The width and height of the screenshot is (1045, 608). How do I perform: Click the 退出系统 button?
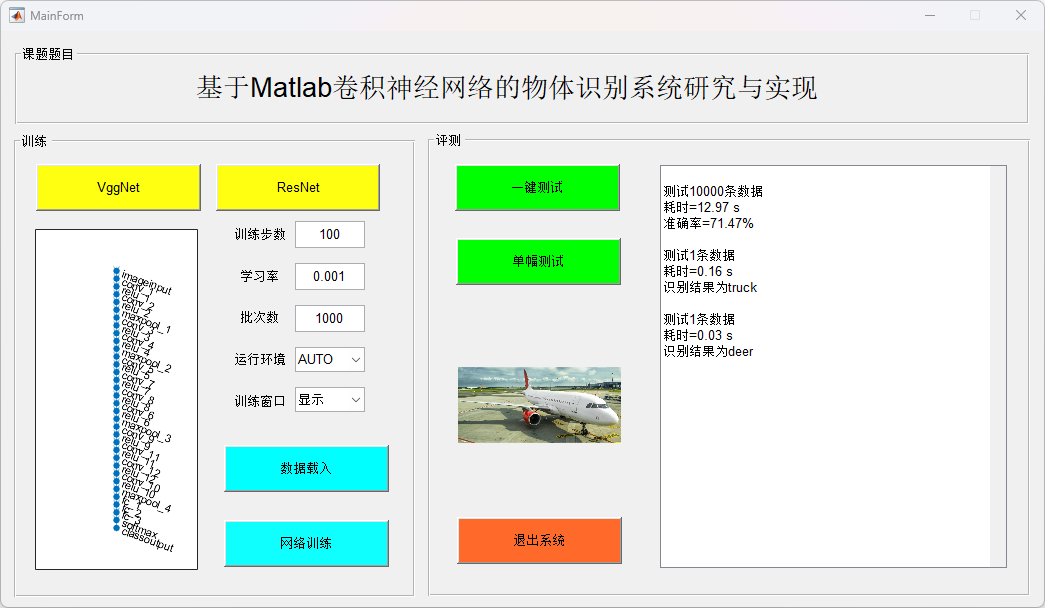click(x=539, y=541)
